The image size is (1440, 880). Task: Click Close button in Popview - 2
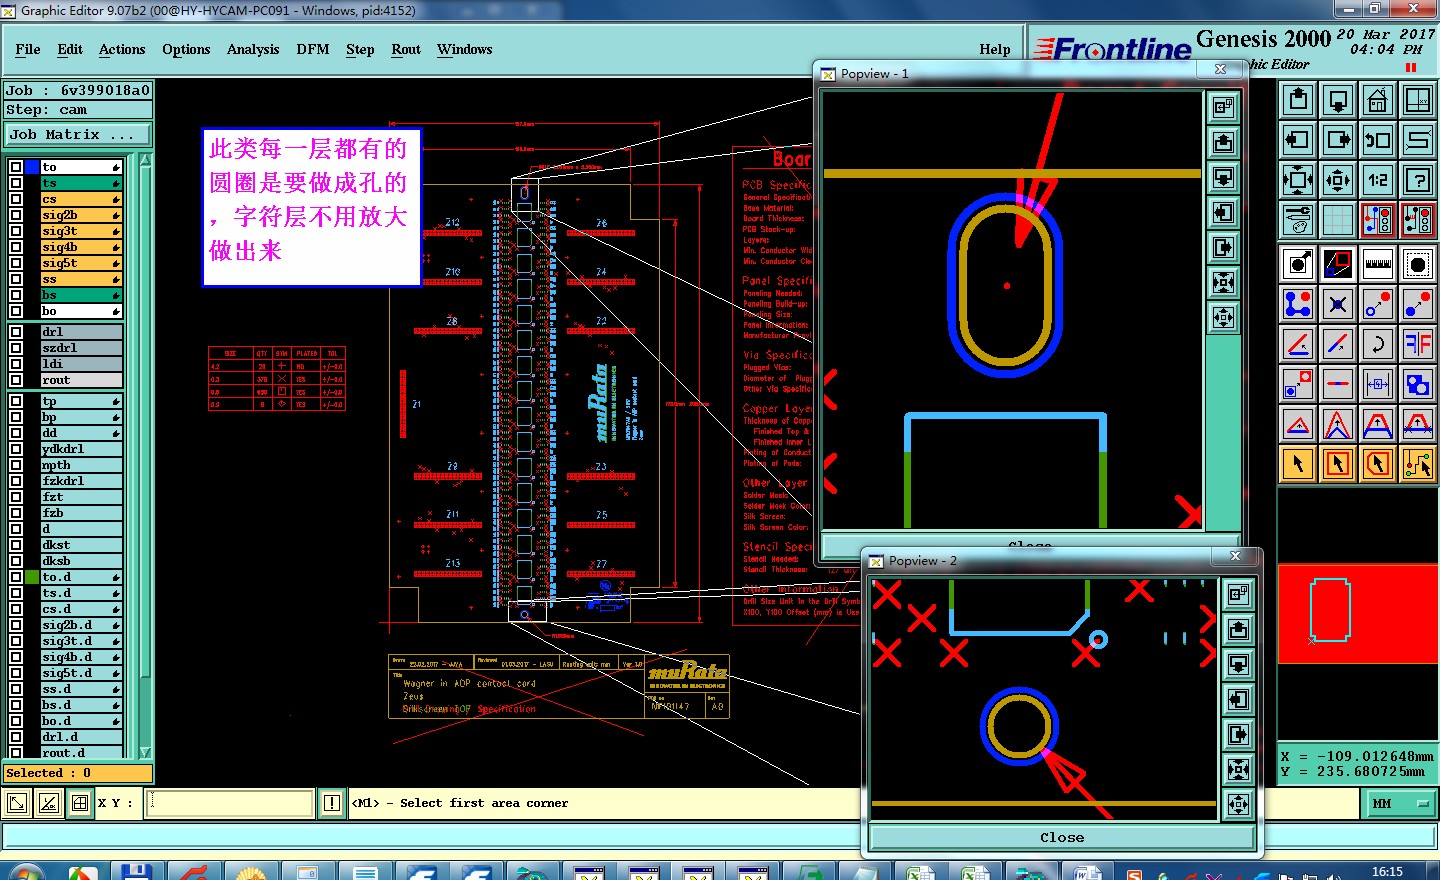point(1062,838)
